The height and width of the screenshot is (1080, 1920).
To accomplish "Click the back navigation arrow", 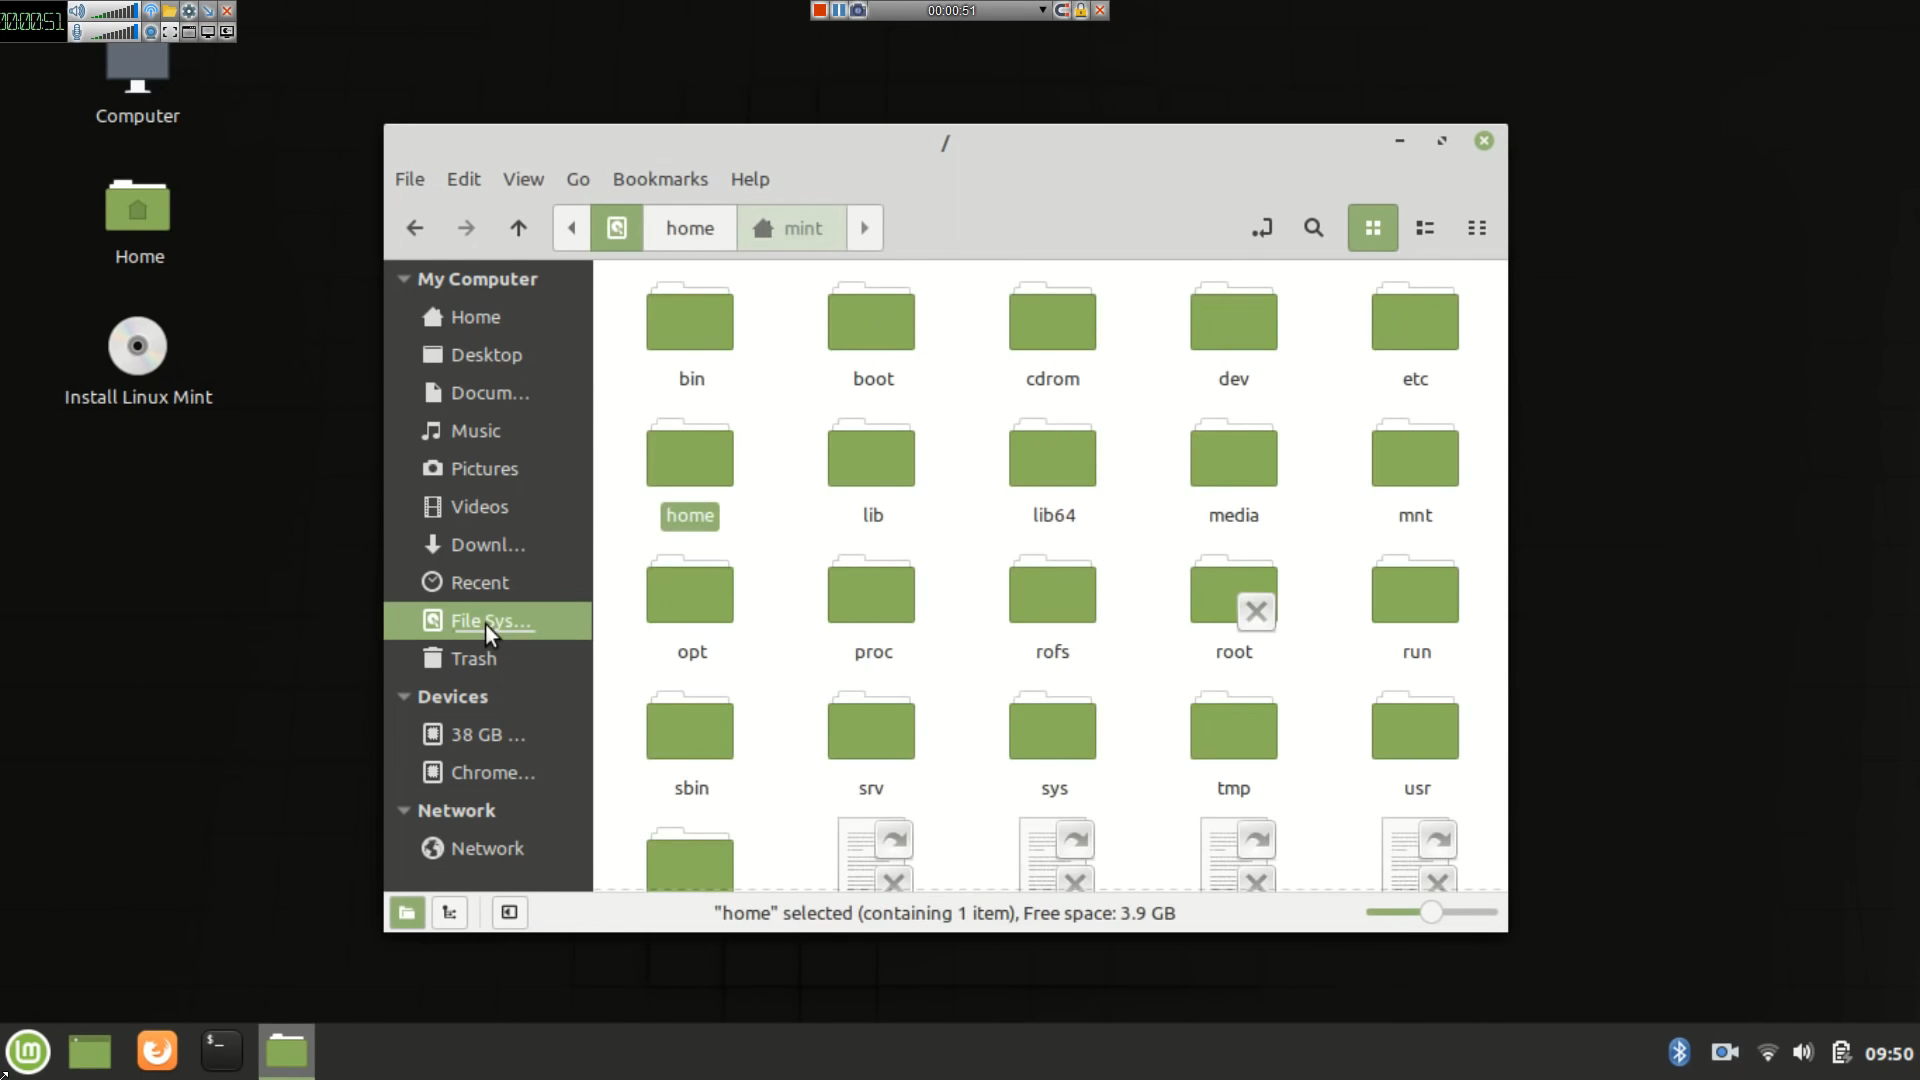I will 415,228.
